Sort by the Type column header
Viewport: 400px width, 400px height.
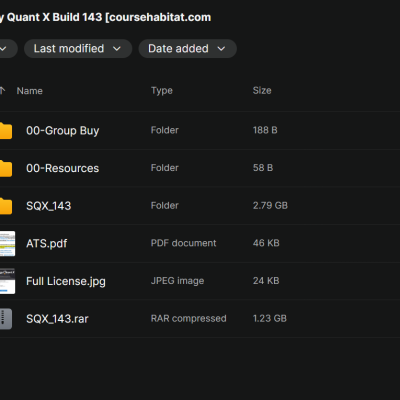162,91
